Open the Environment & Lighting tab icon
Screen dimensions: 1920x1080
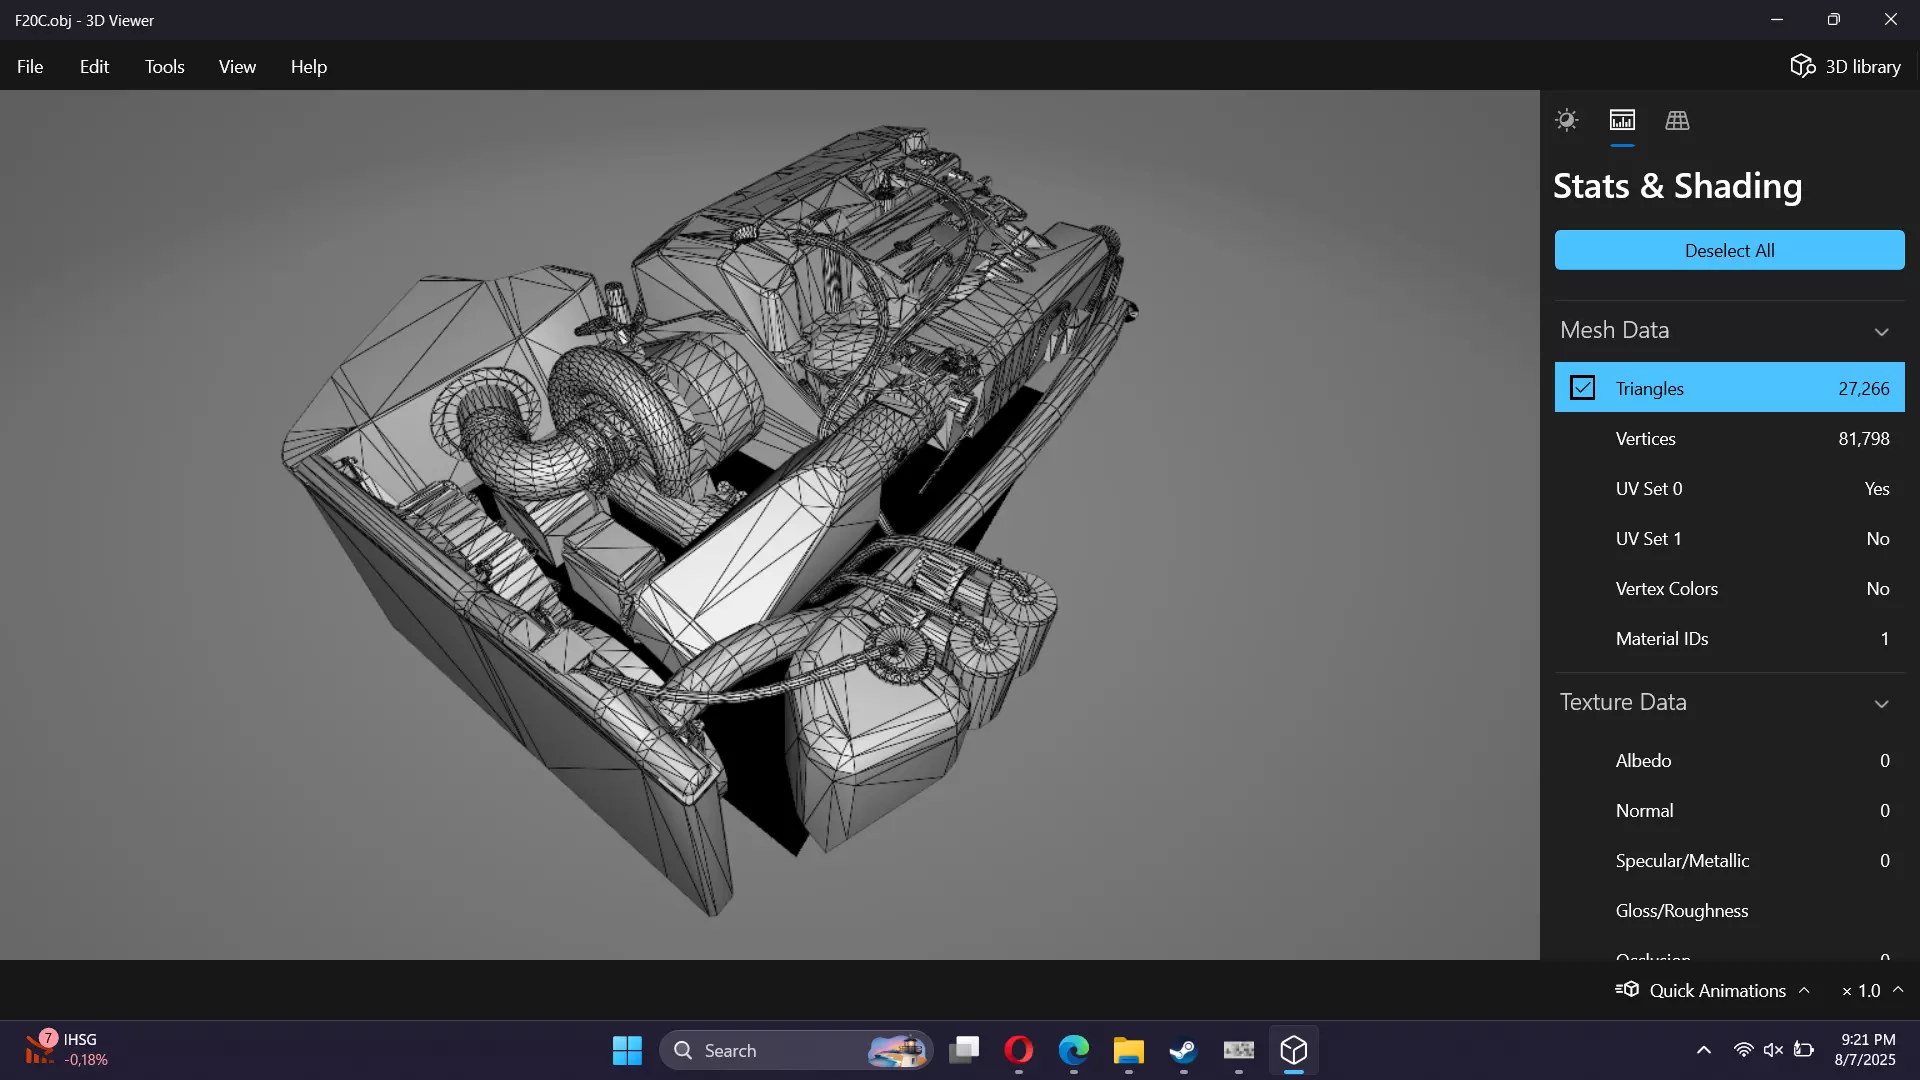click(1567, 120)
